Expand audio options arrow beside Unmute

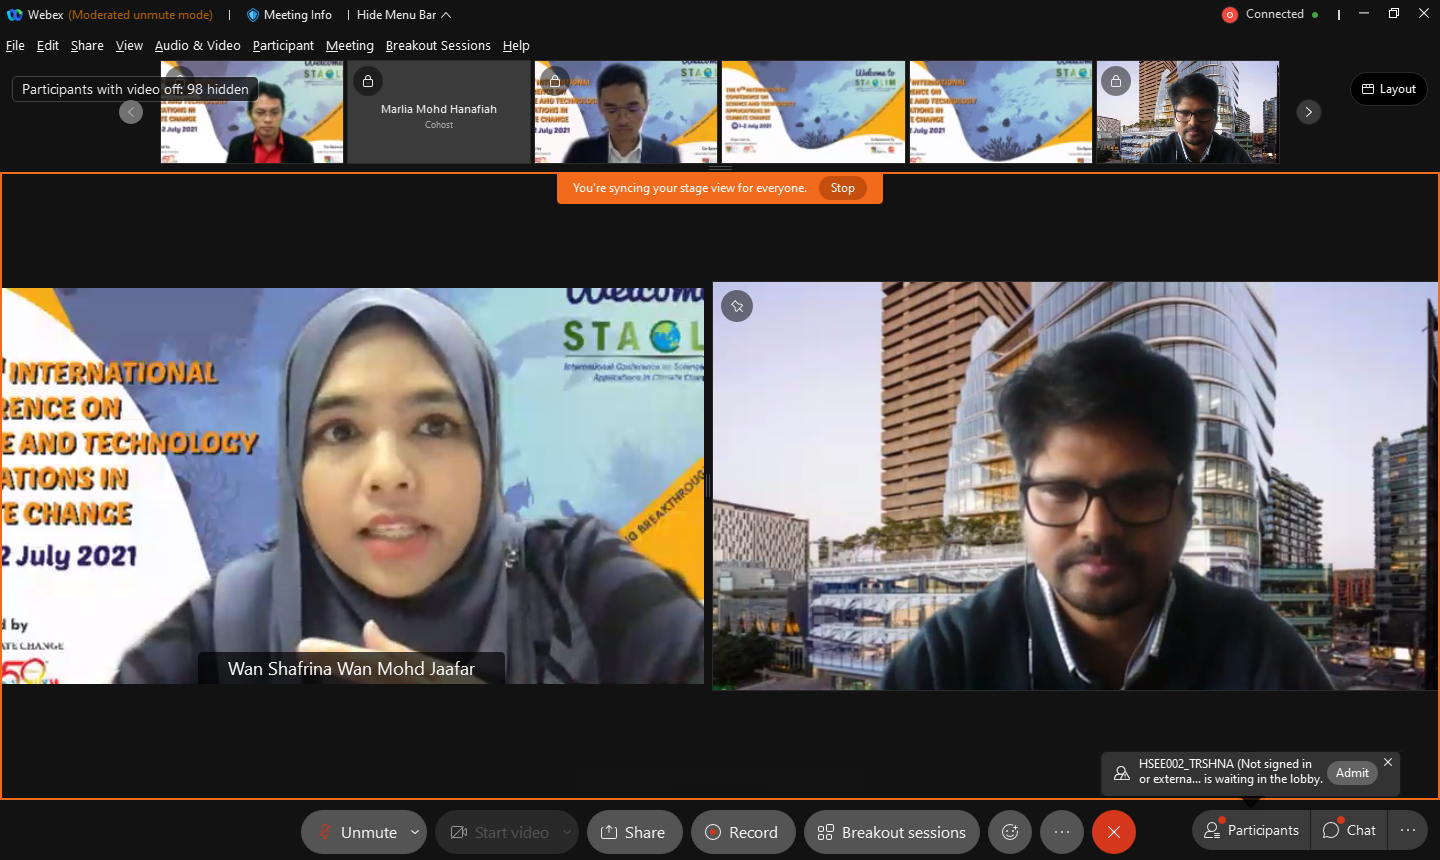(415, 832)
